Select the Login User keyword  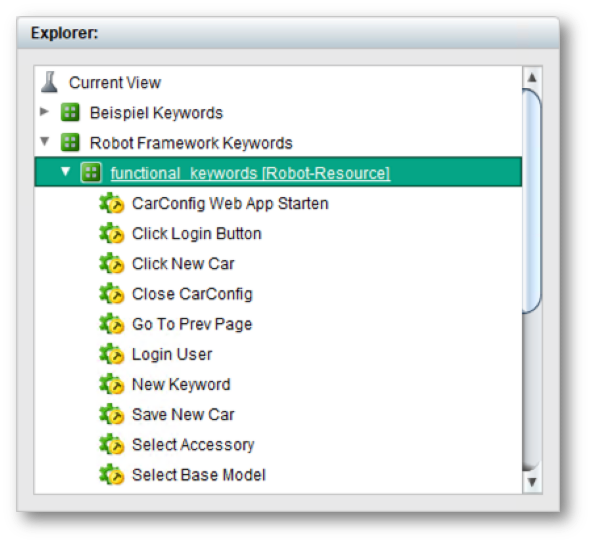(x=172, y=354)
